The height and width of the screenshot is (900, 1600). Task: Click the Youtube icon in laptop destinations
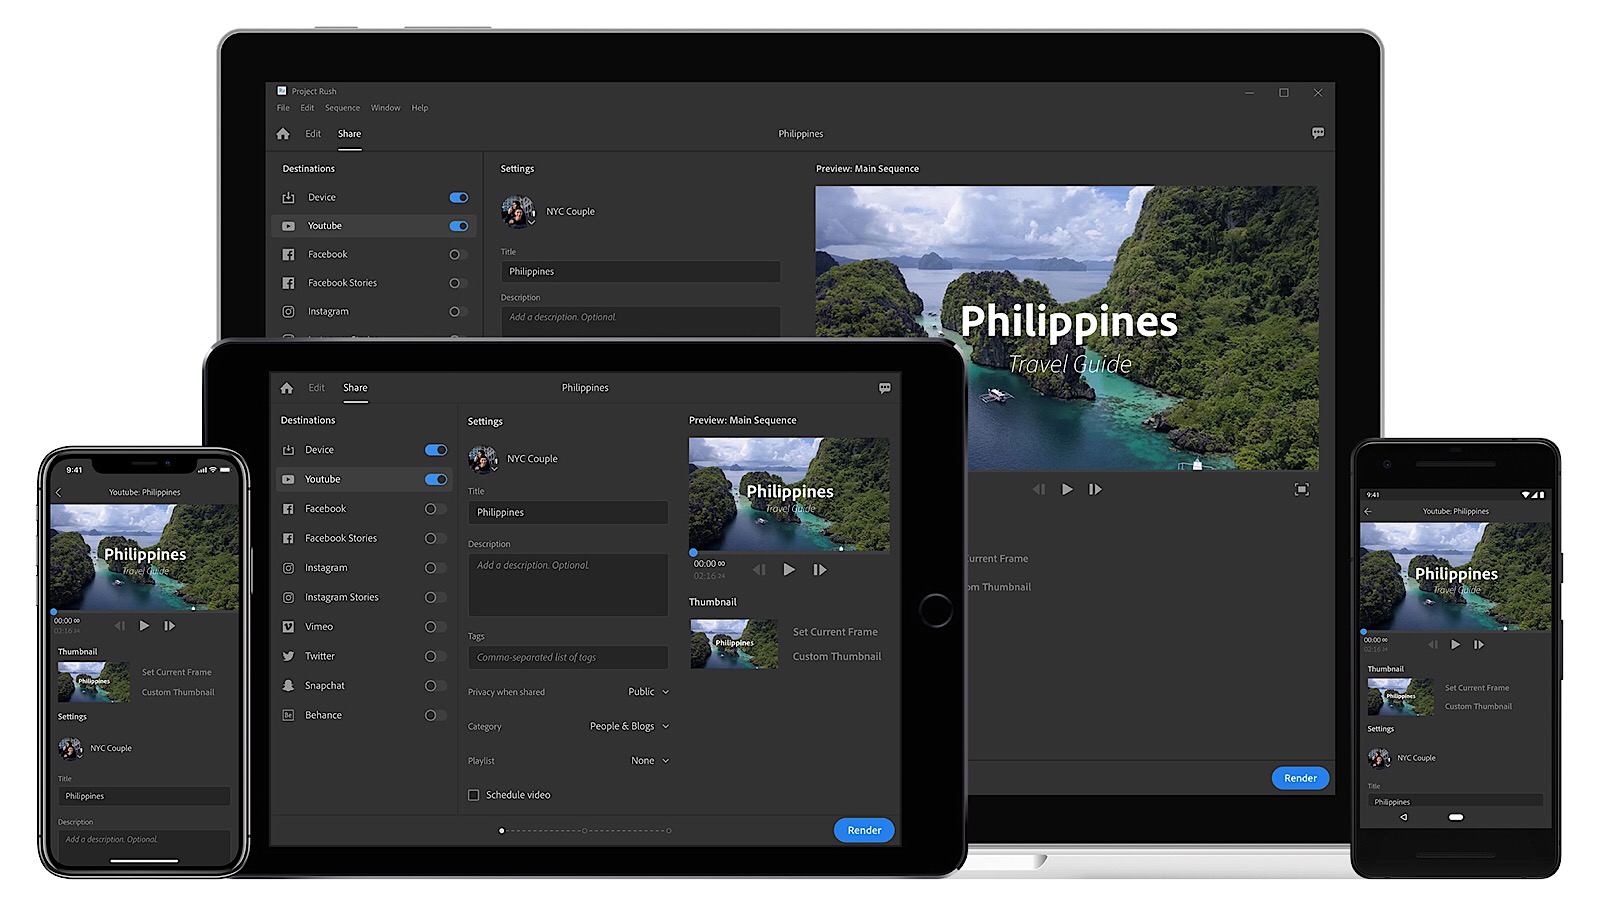click(x=288, y=226)
